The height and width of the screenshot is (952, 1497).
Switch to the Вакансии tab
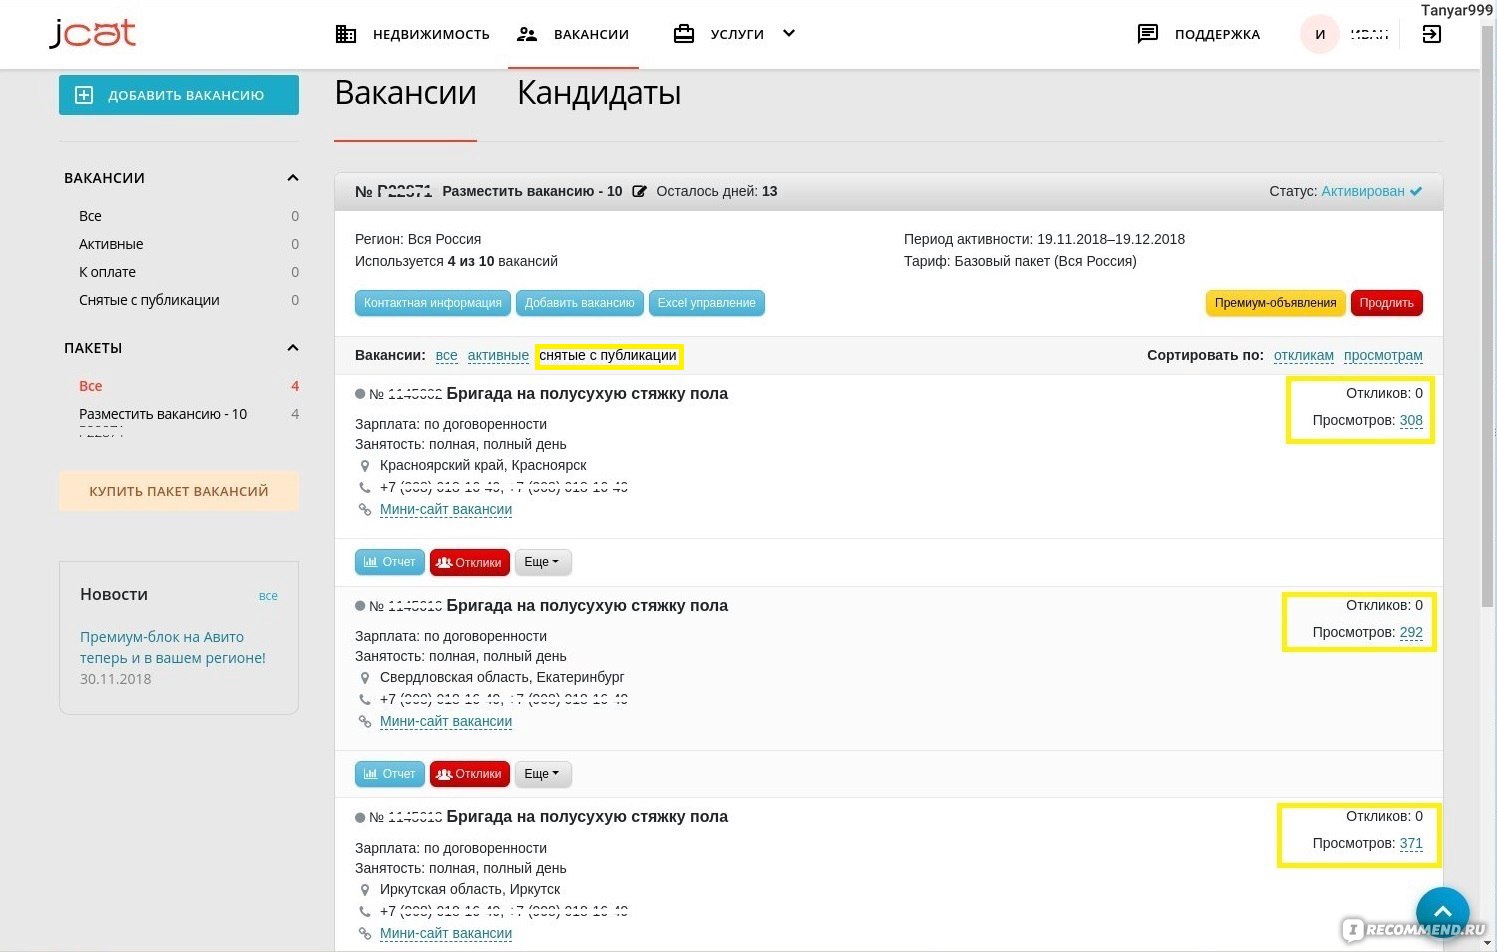(405, 93)
